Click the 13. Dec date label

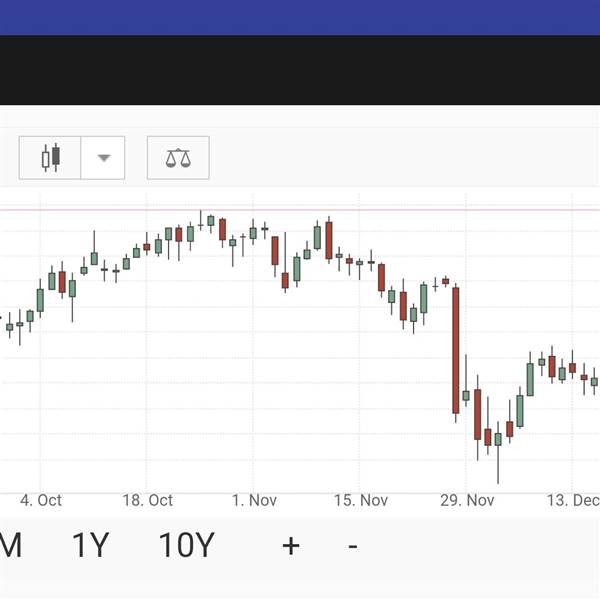pos(573,500)
